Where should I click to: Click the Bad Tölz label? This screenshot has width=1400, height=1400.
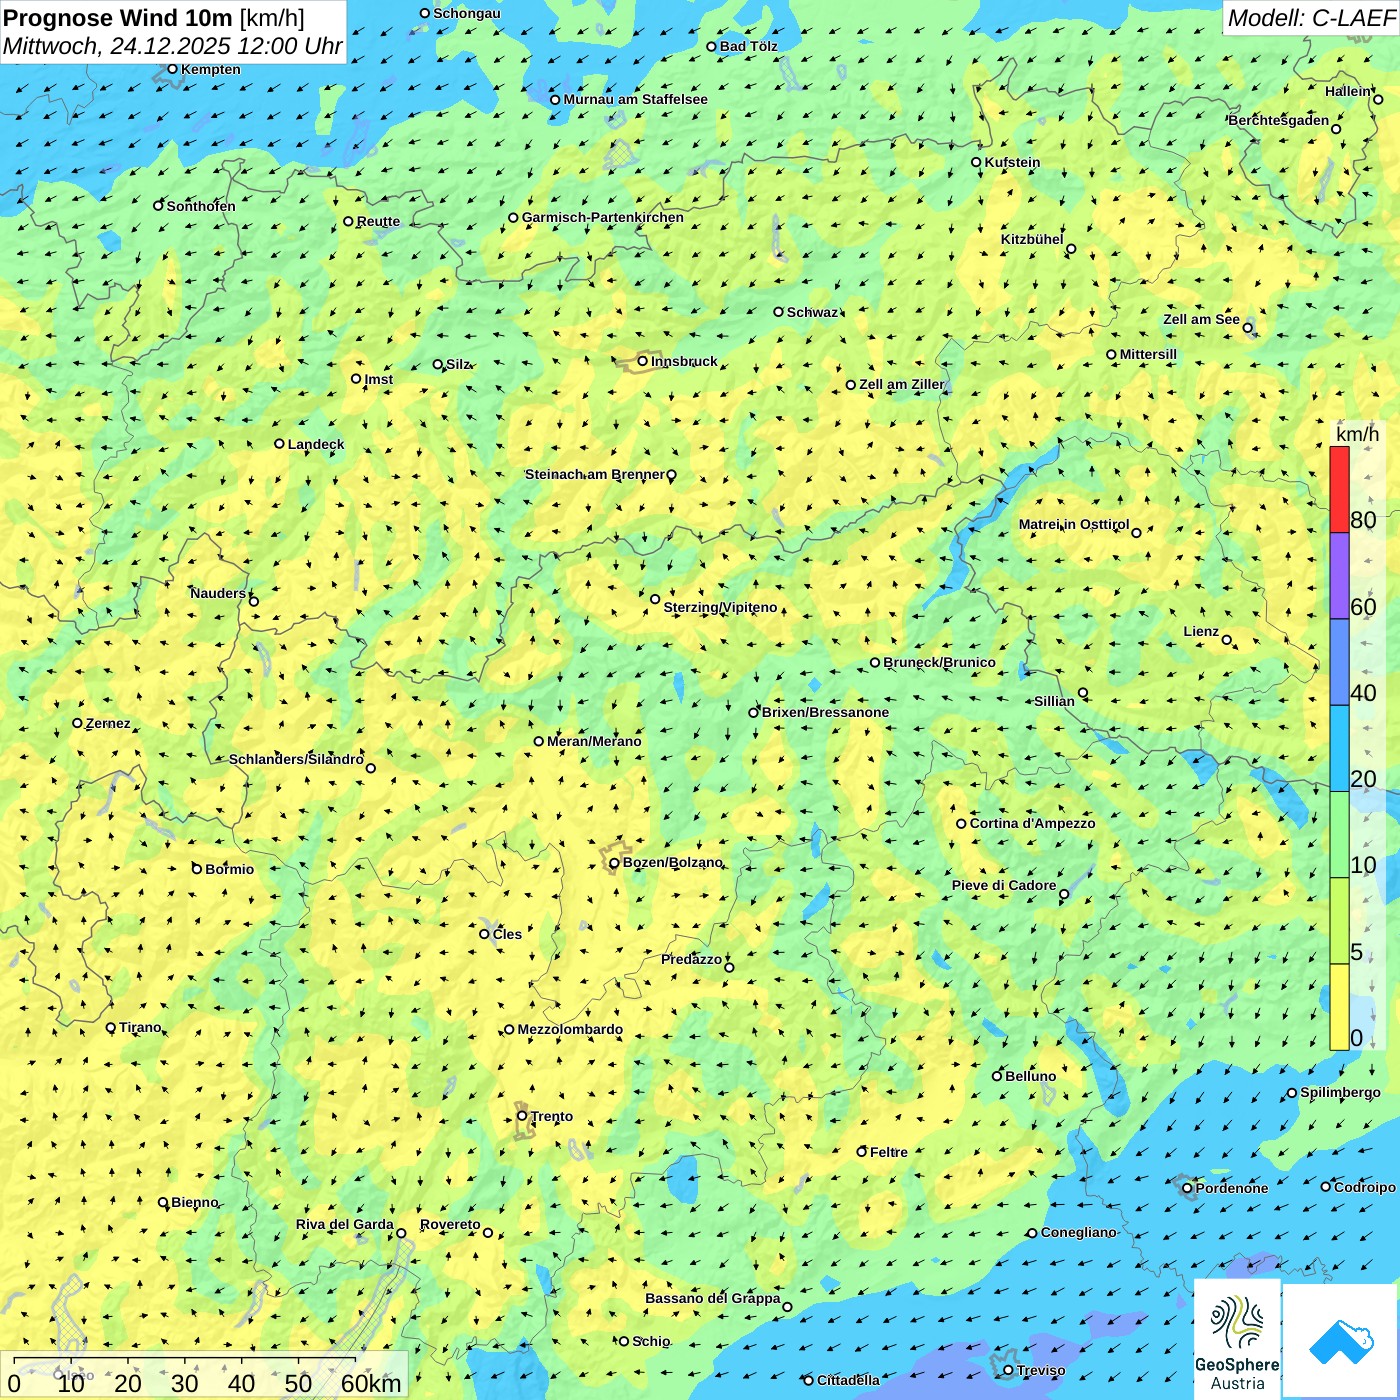(748, 46)
